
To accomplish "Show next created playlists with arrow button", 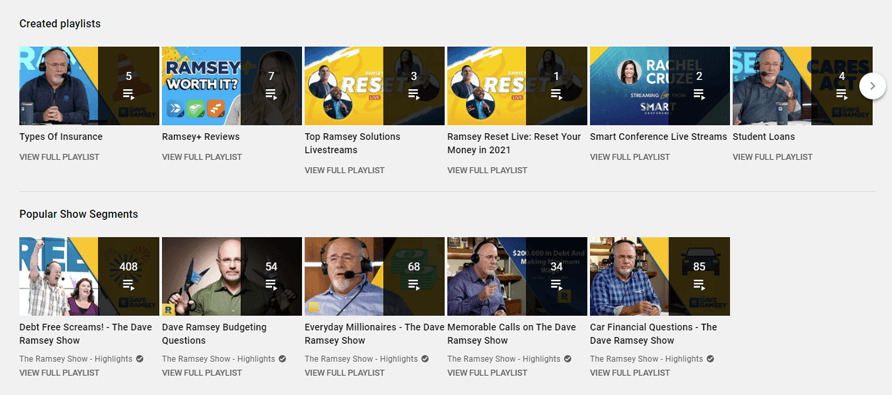I will pos(873,86).
